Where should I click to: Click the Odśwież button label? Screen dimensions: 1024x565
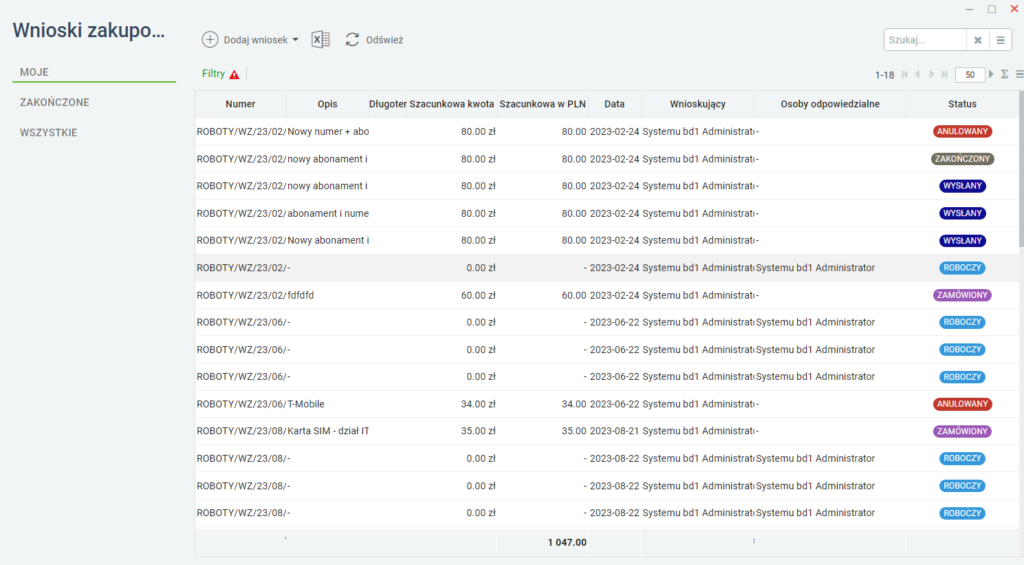coord(384,40)
